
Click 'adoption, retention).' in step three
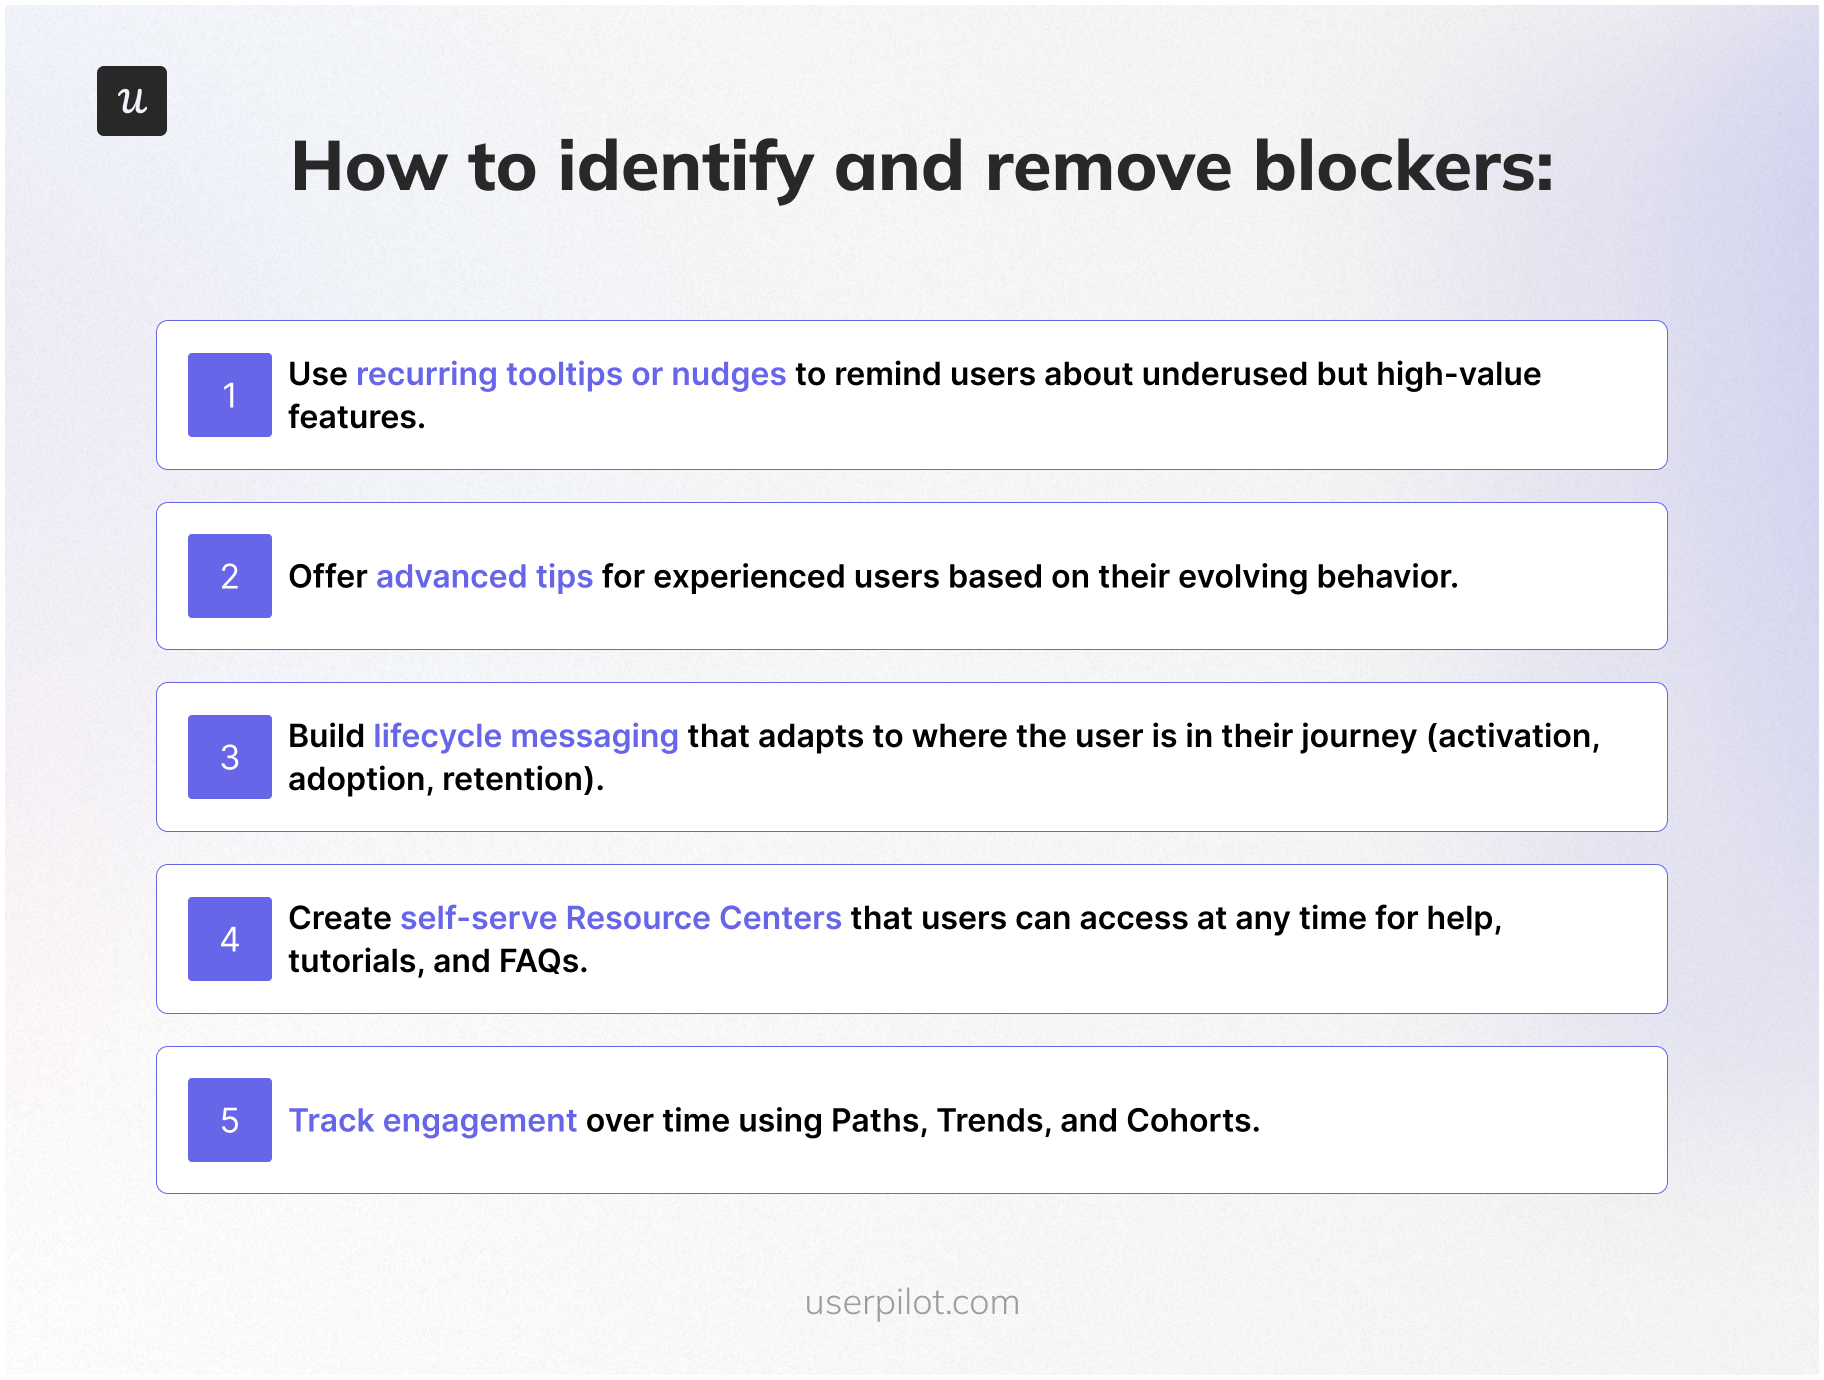(446, 779)
